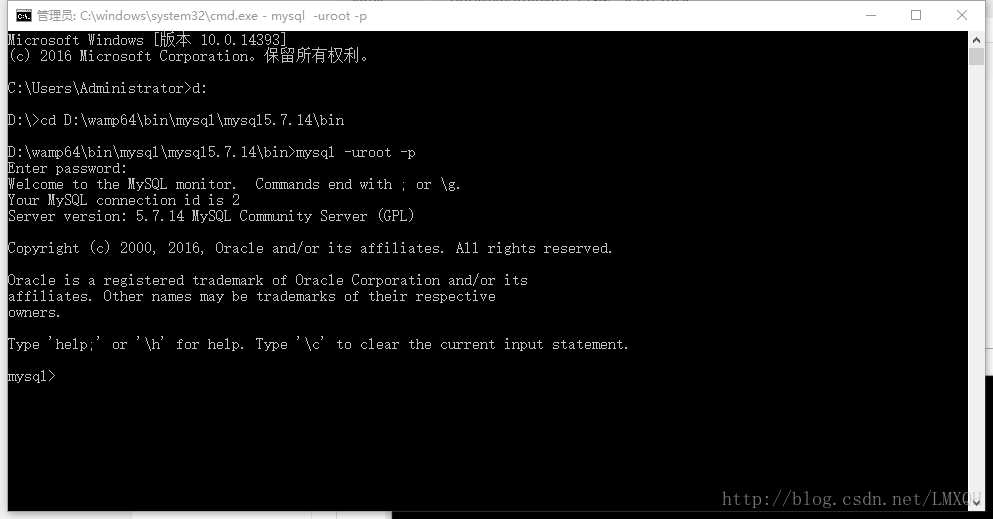Viewport: 993px width, 519px height.
Task: Click the window title bar text
Action: pos(202,16)
